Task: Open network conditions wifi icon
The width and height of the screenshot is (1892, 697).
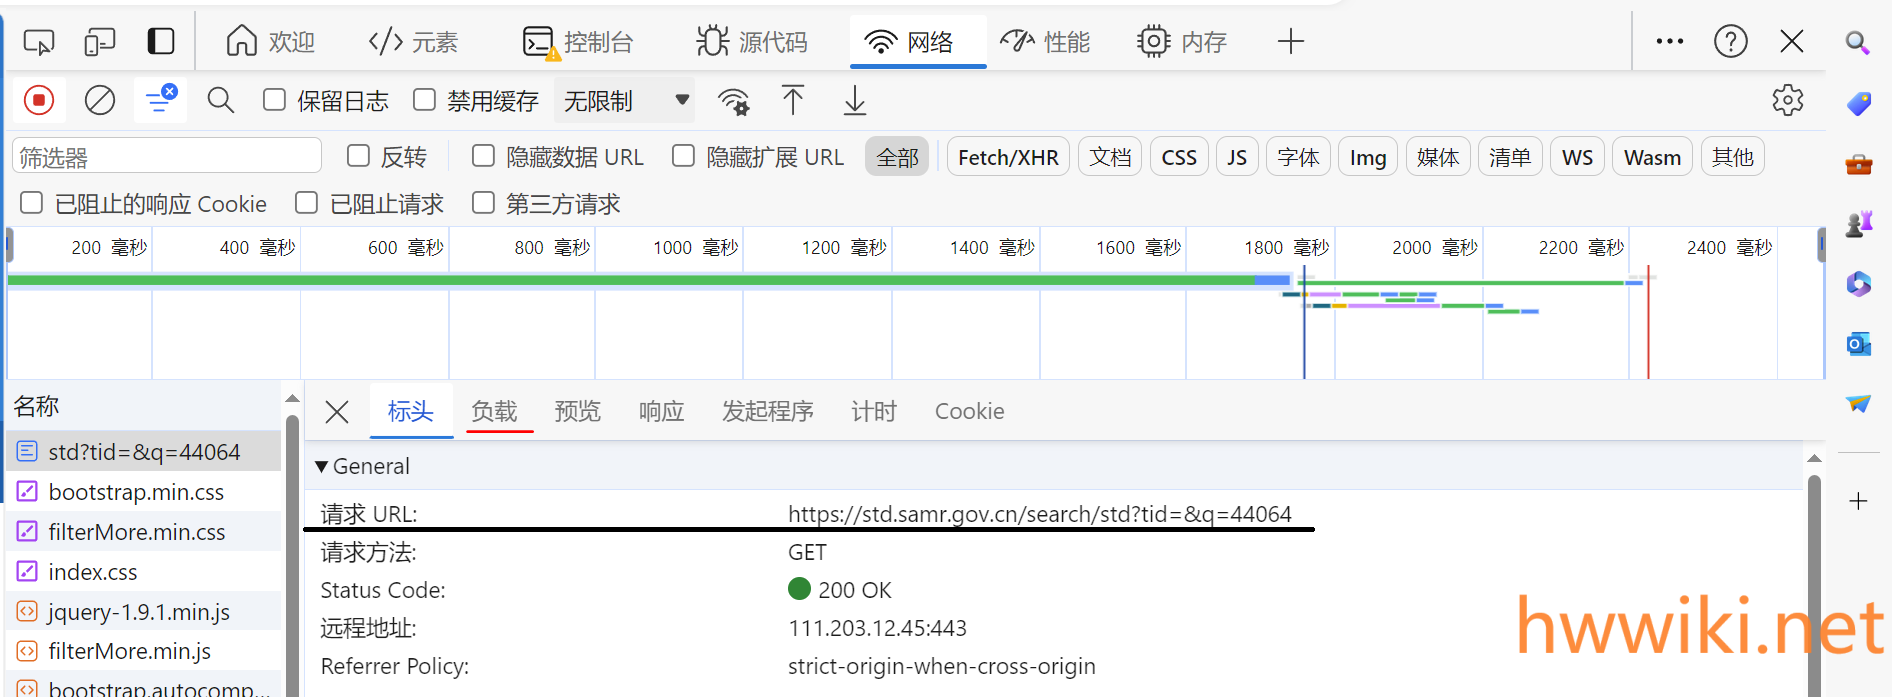Action: click(x=733, y=101)
